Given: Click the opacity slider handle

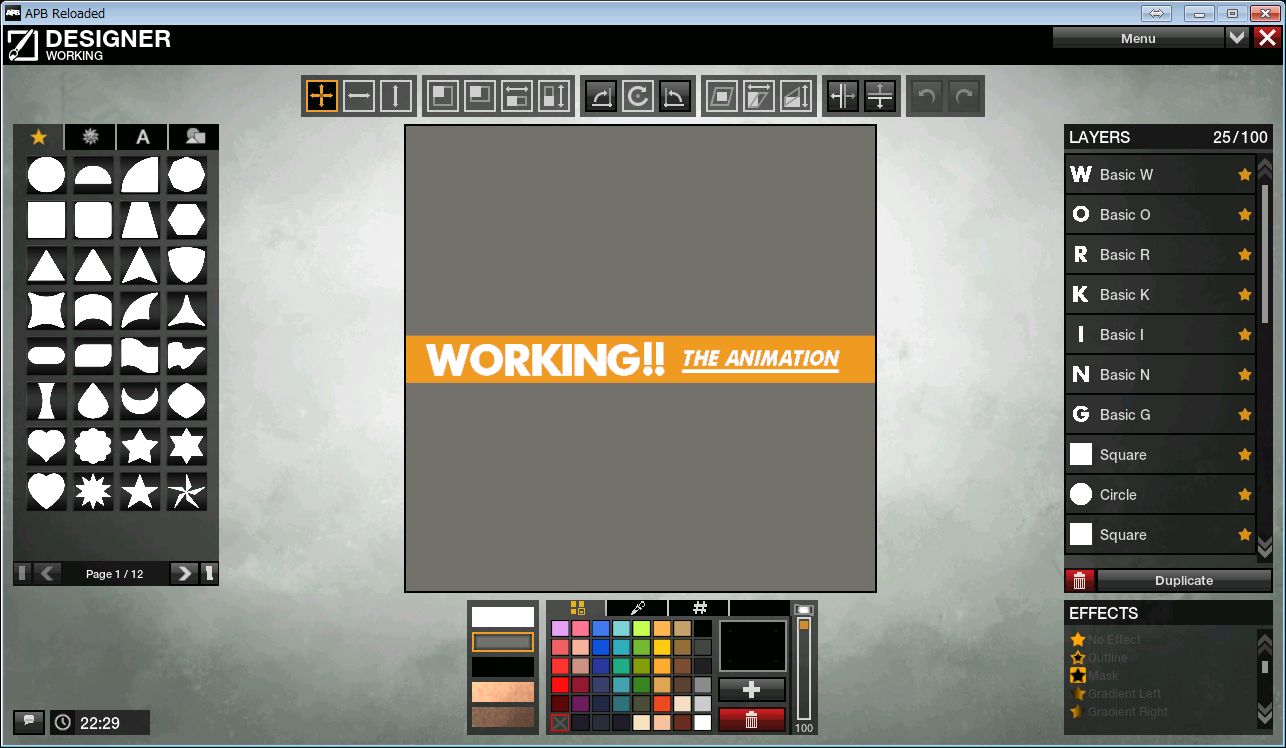Looking at the screenshot, I should 803,625.
